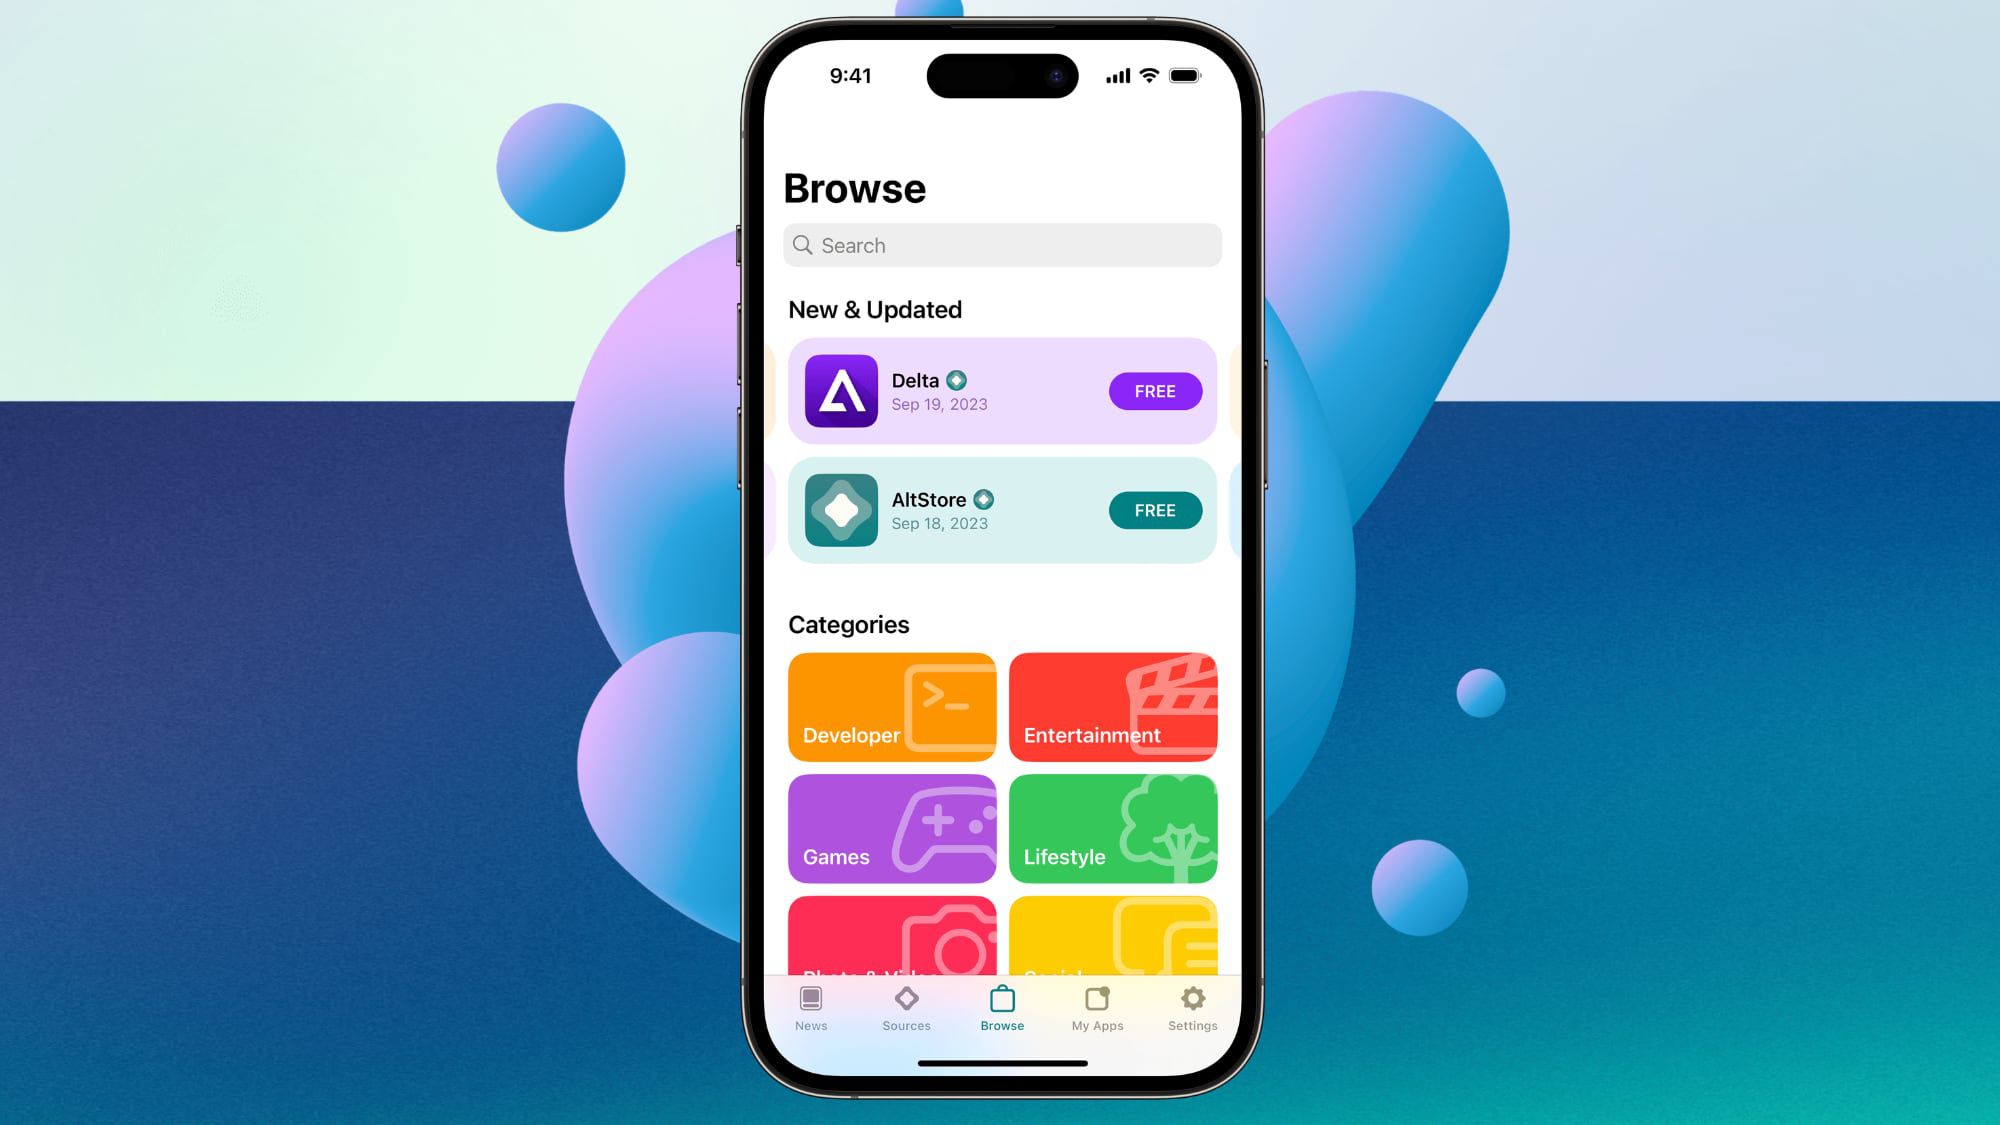Tap the verified badge on Delta
Viewport: 2000px width, 1125px height.
pyautogui.click(x=956, y=379)
